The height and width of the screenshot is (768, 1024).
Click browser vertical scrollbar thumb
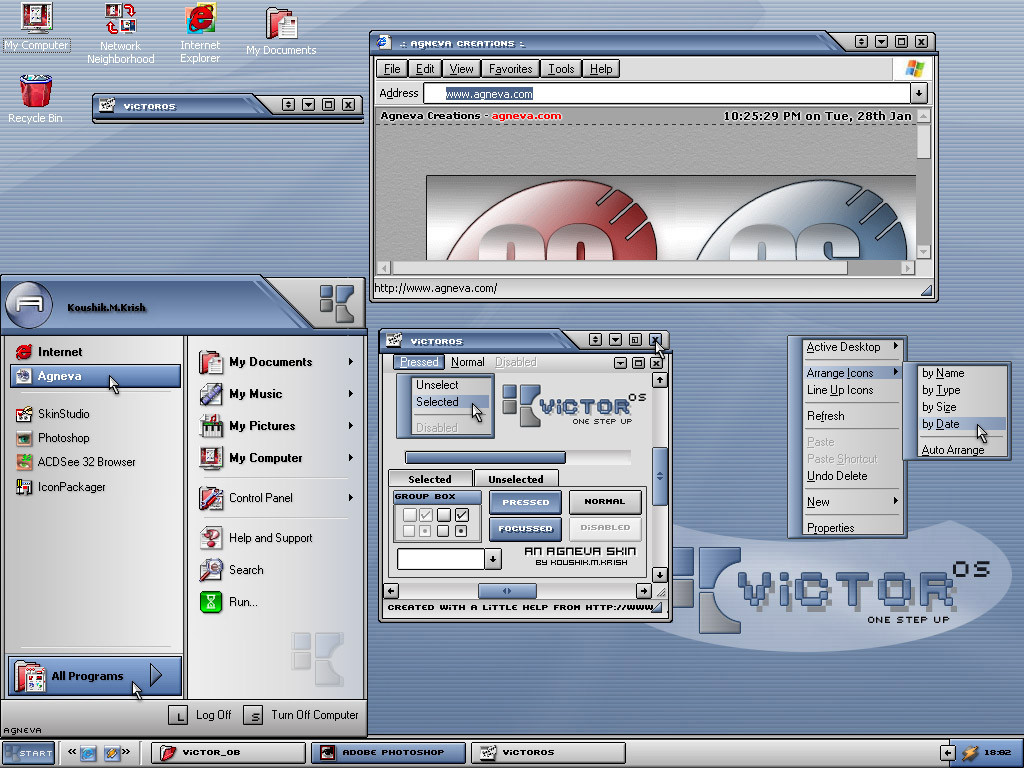(923, 141)
